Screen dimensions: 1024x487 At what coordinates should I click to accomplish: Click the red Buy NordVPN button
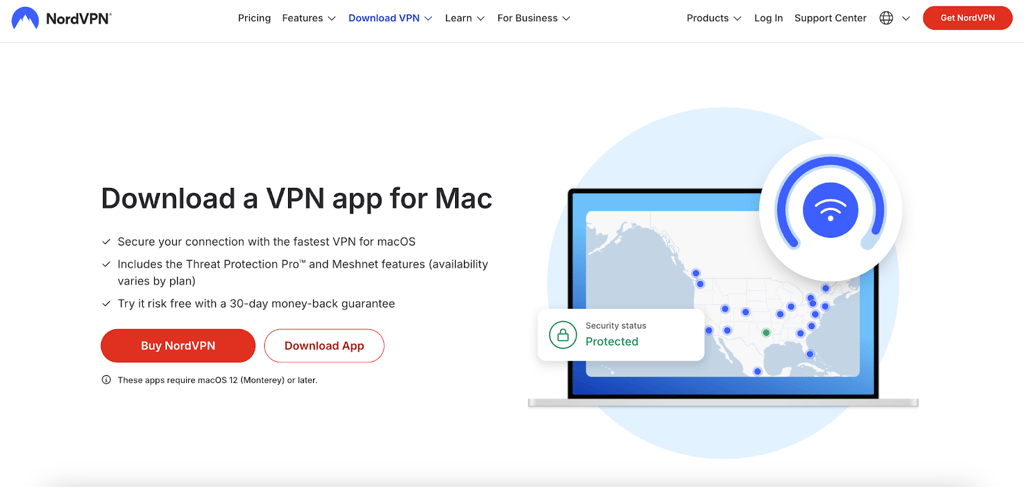pyautogui.click(x=178, y=345)
